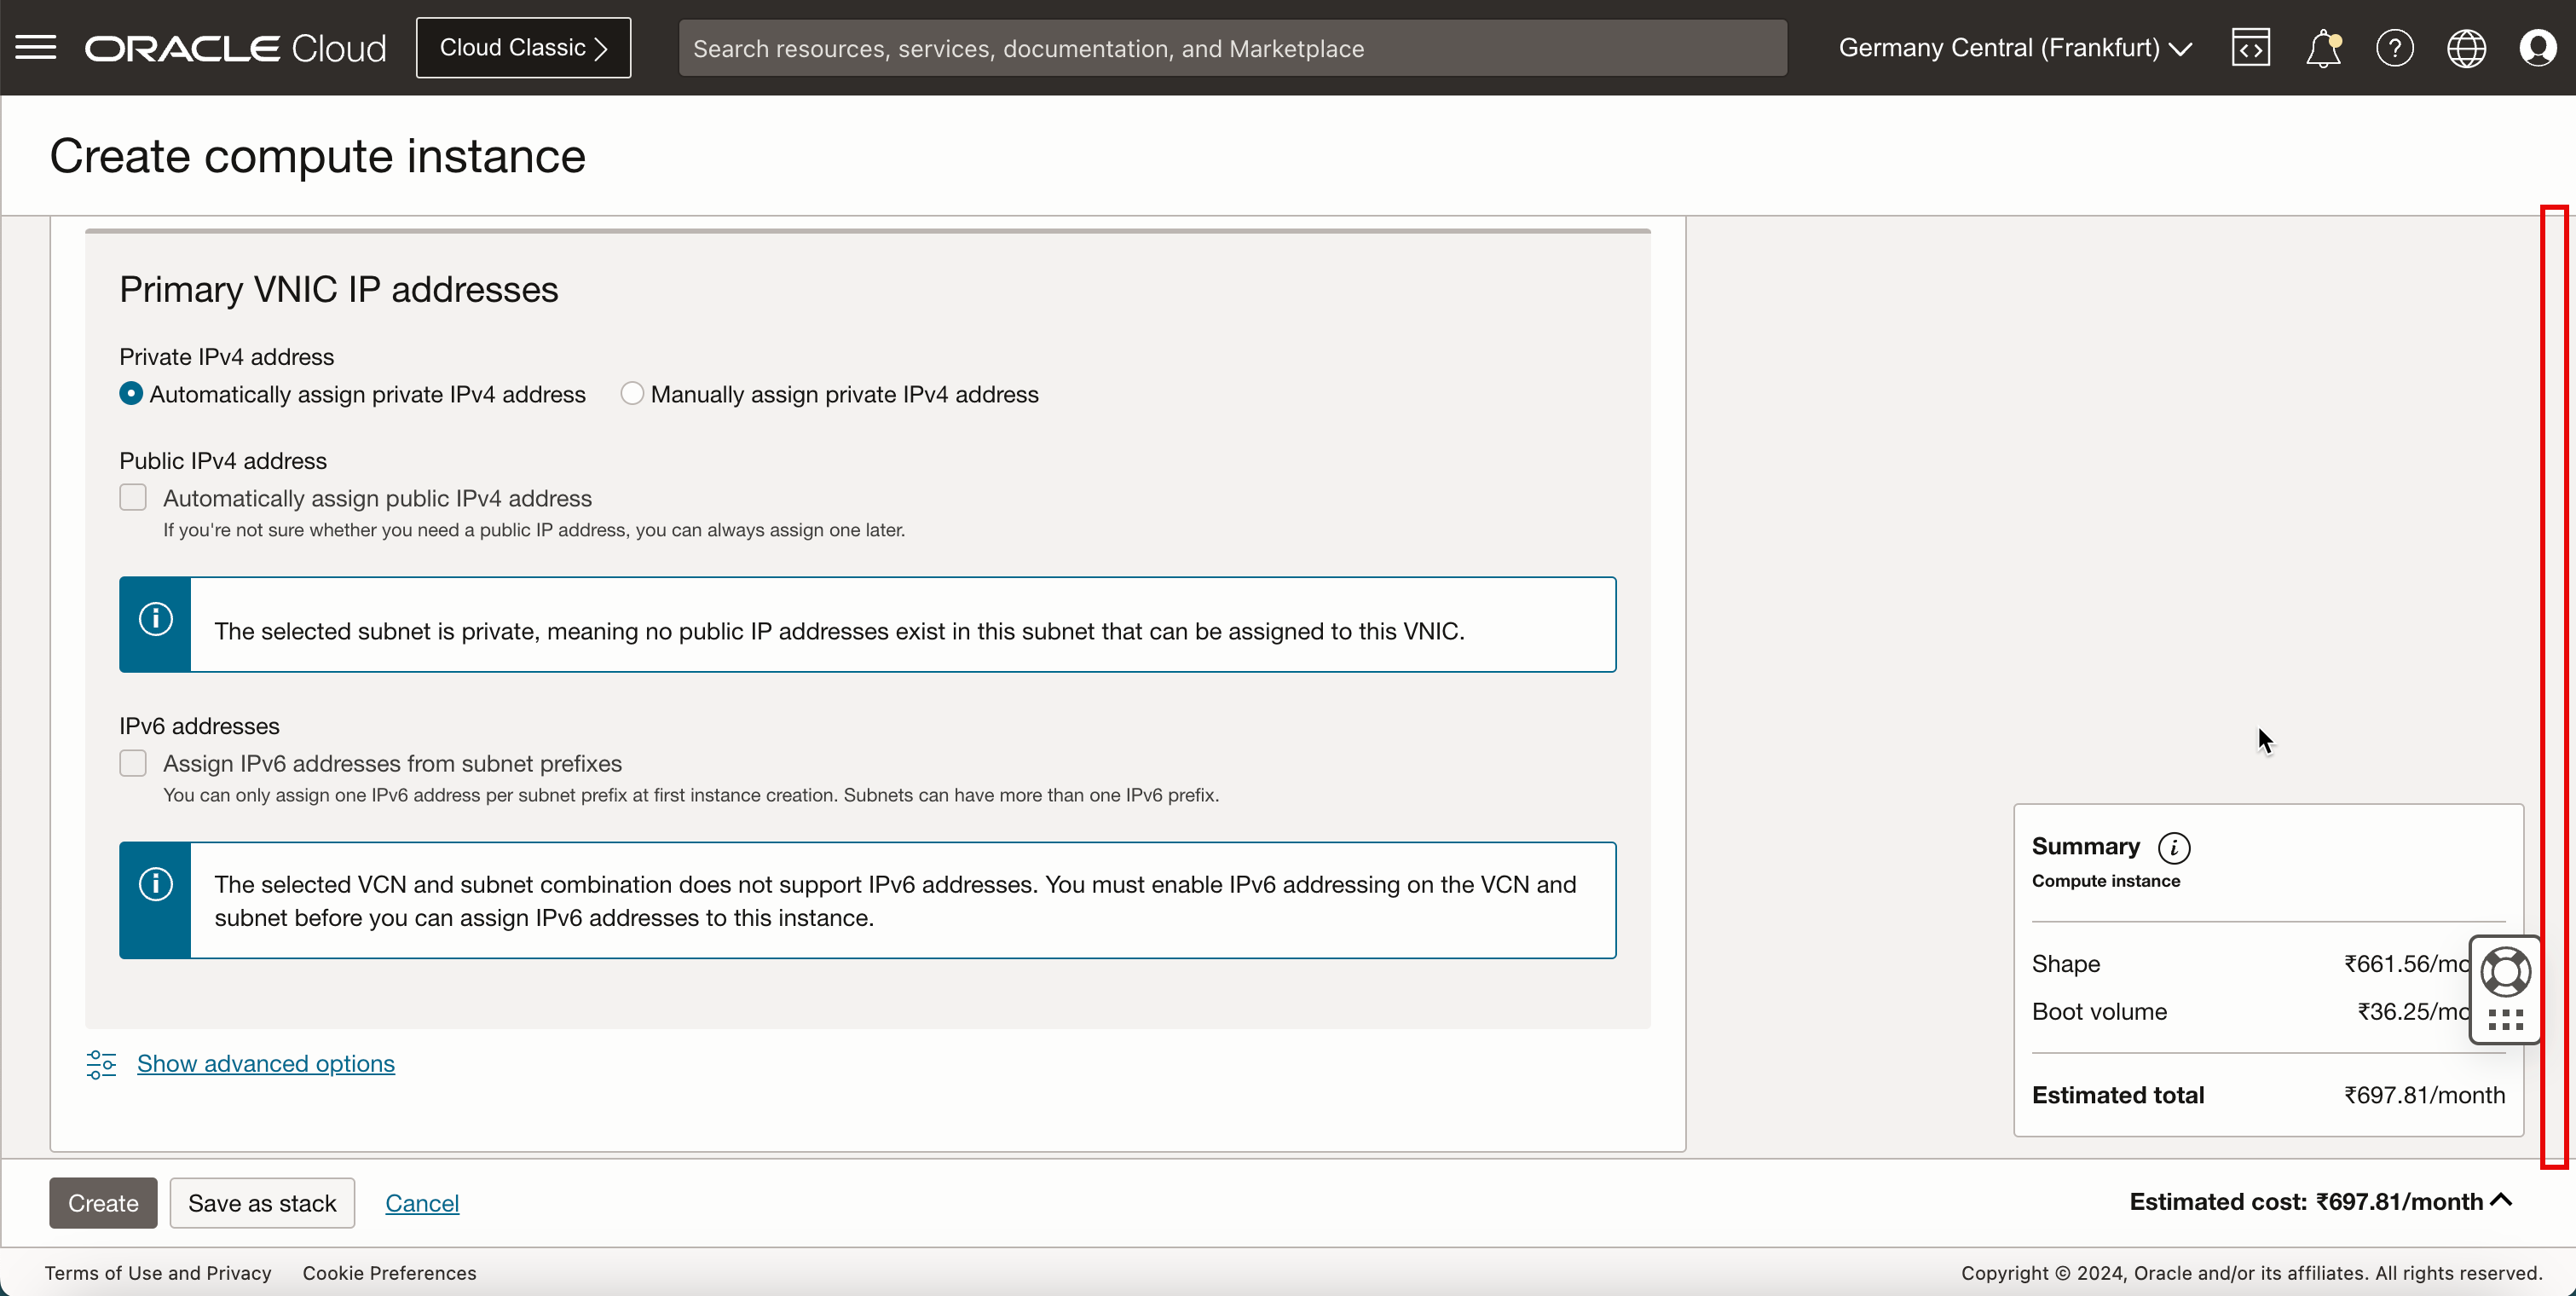Click the user profile avatar icon

click(2538, 48)
